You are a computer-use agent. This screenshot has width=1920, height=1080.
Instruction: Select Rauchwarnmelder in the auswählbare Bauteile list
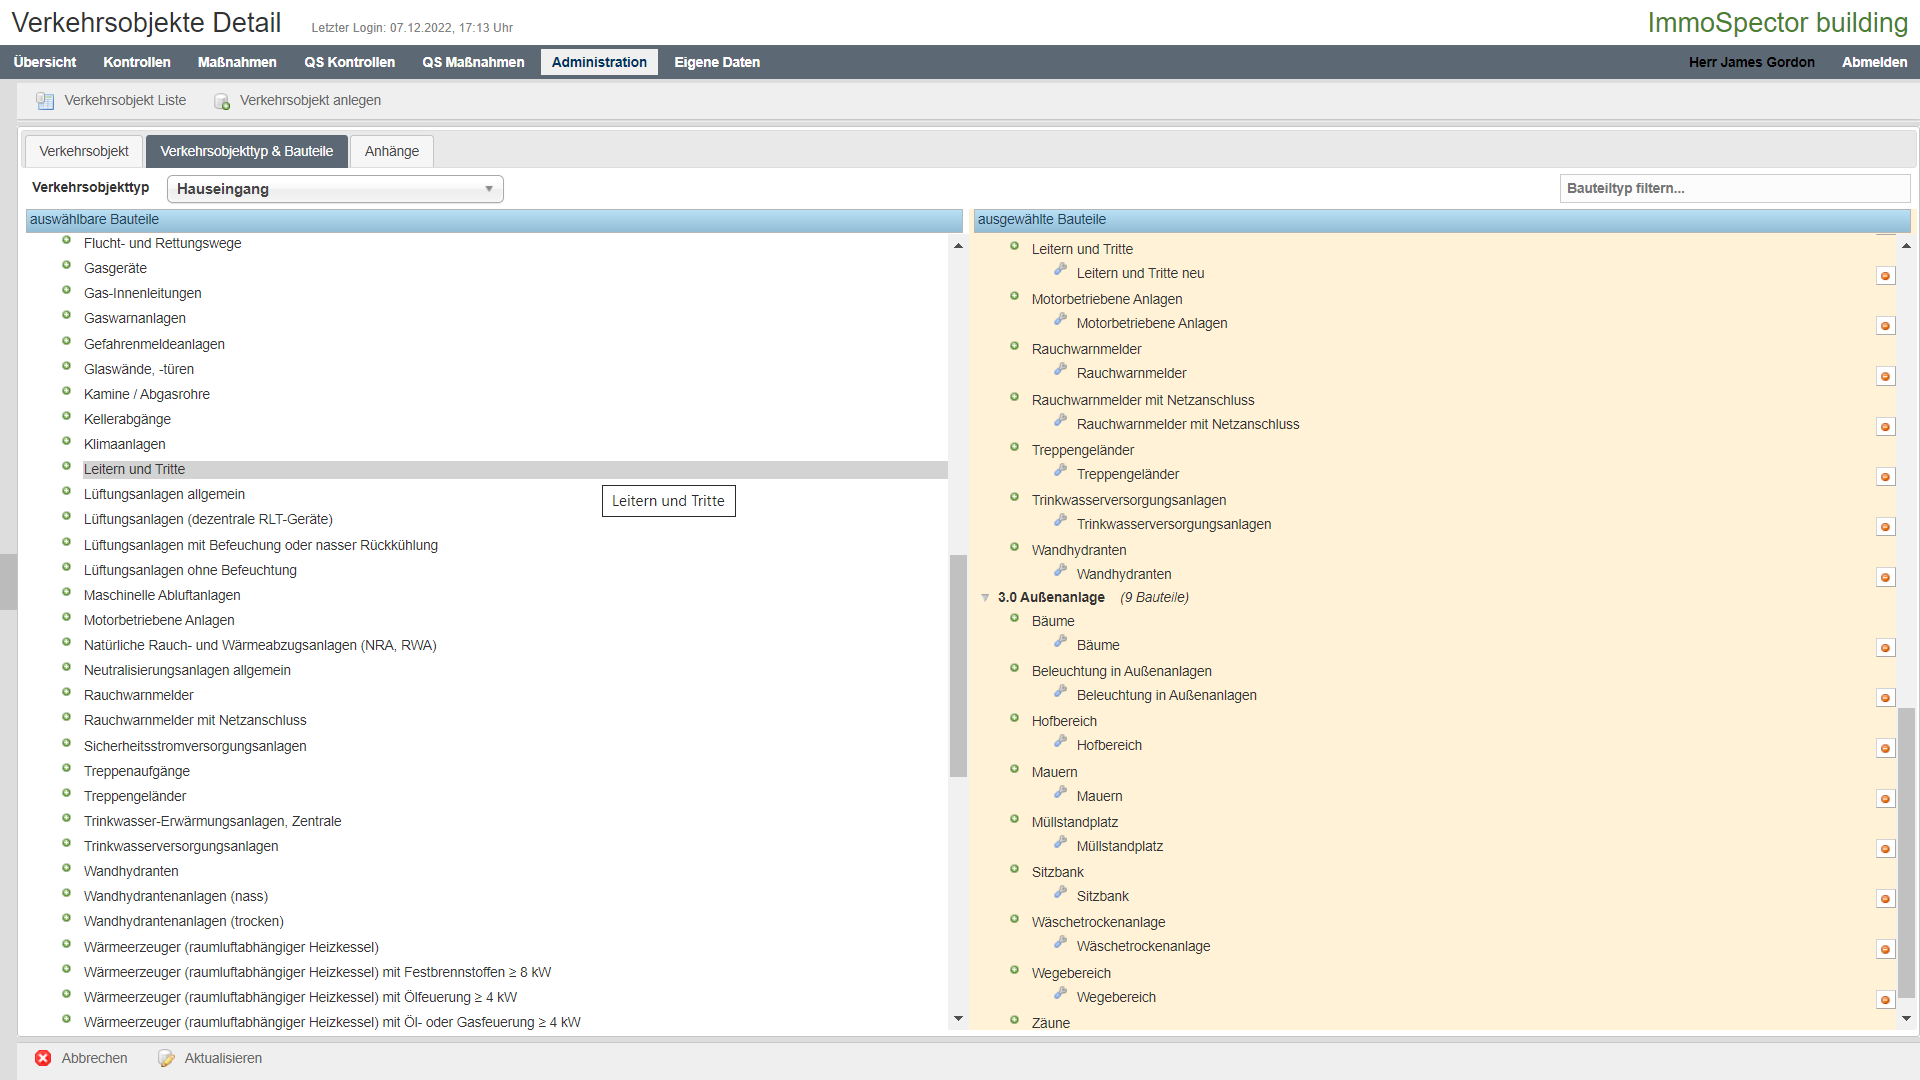[139, 695]
